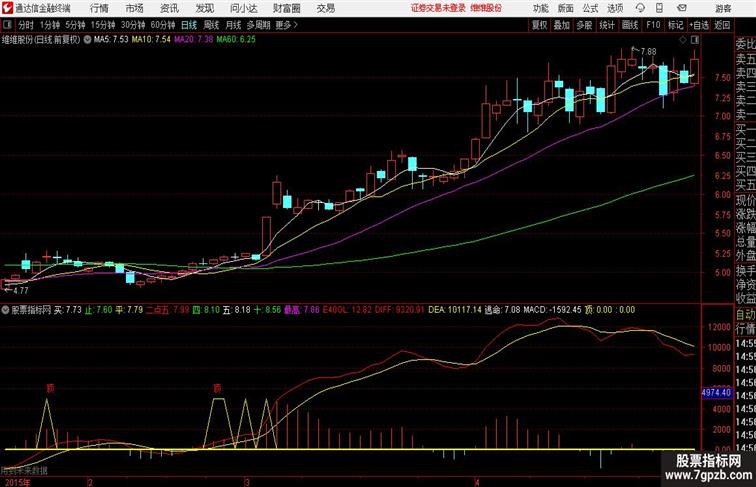Click the MA20: 7.38 value

coord(193,40)
